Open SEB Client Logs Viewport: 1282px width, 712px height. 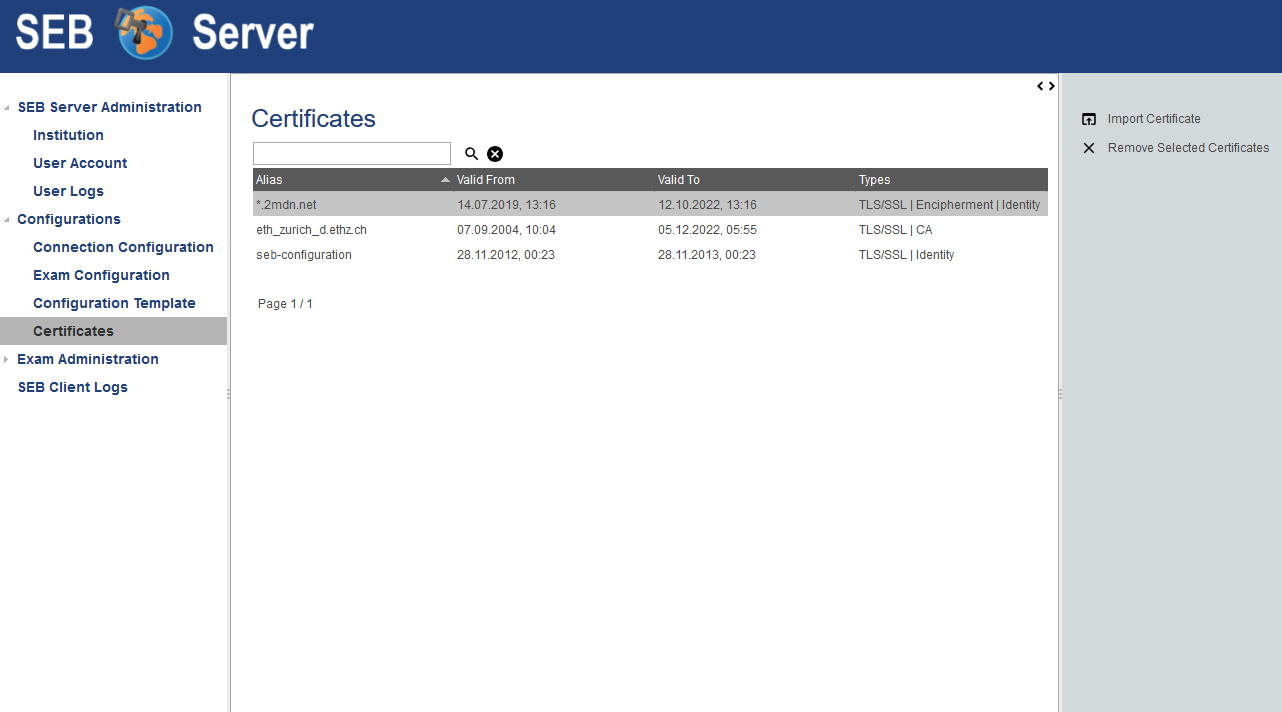pyautogui.click(x=72, y=387)
